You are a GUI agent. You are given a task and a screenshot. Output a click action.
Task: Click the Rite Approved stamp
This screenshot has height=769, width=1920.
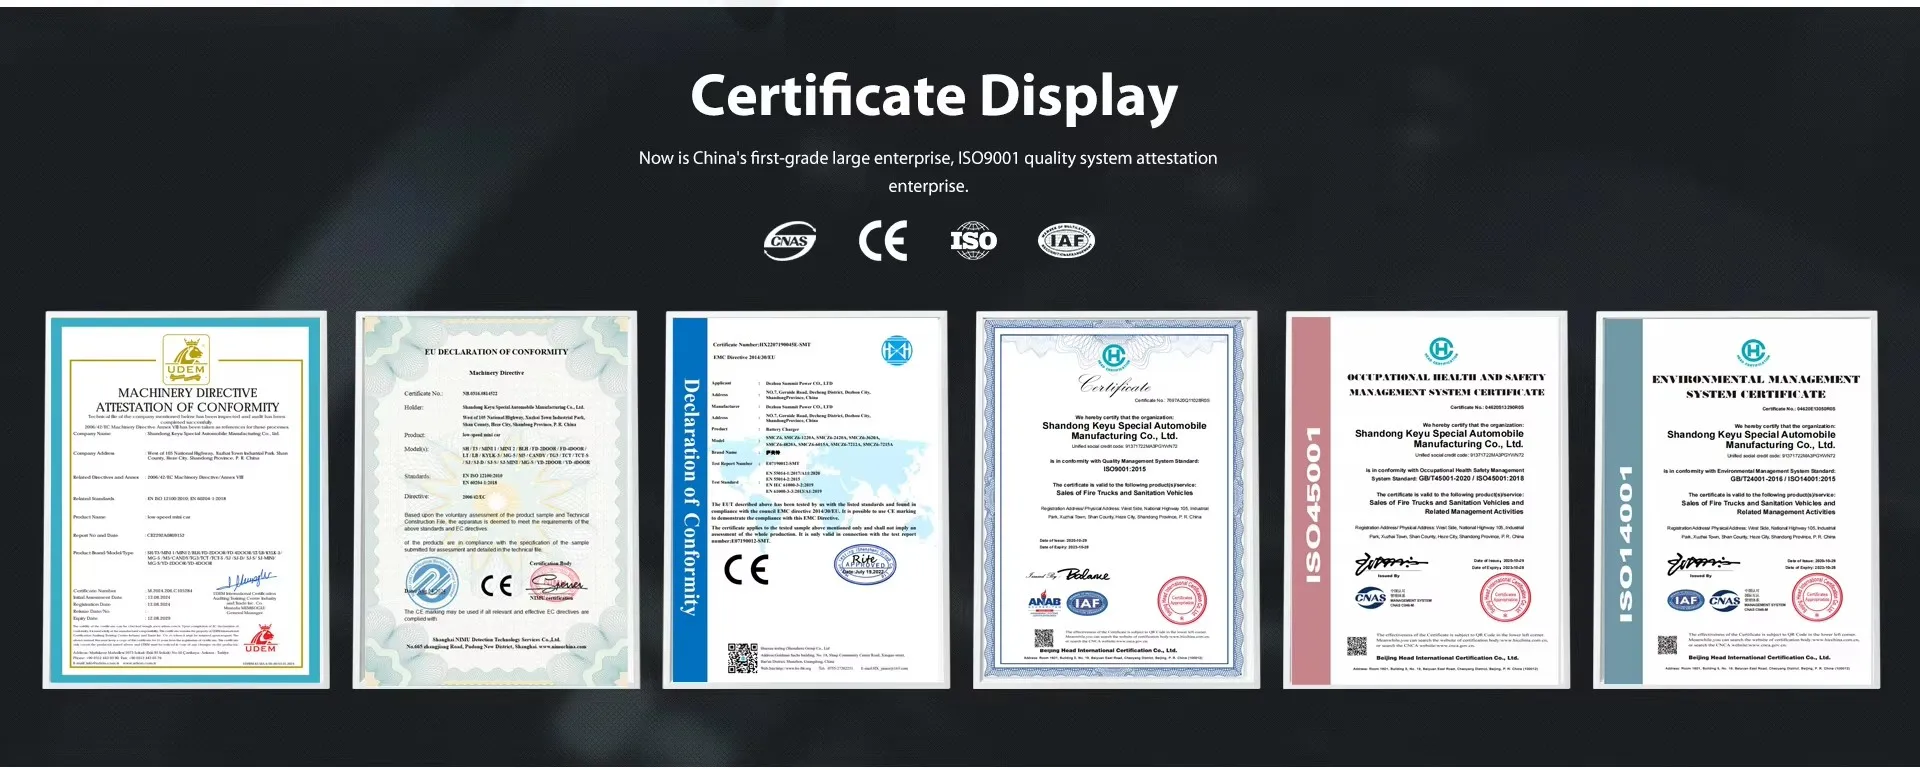pos(865,565)
